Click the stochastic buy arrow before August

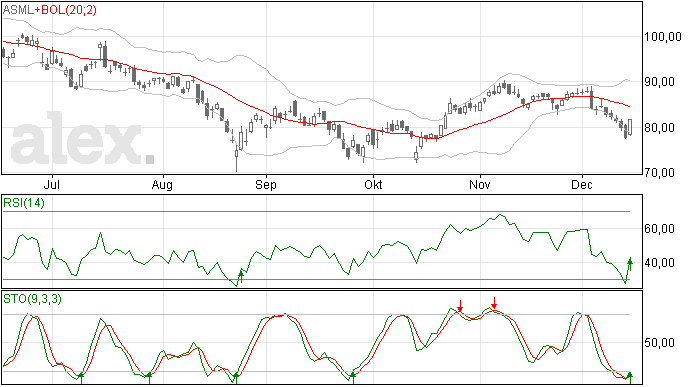coord(149,378)
